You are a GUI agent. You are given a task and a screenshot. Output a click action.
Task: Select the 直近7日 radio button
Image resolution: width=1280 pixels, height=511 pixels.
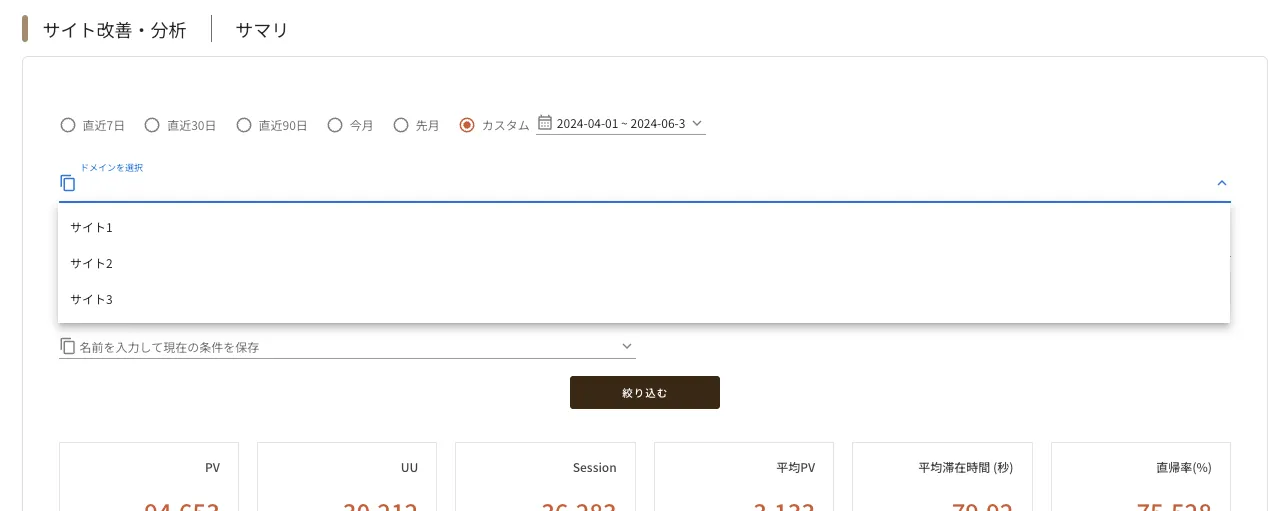pos(68,125)
